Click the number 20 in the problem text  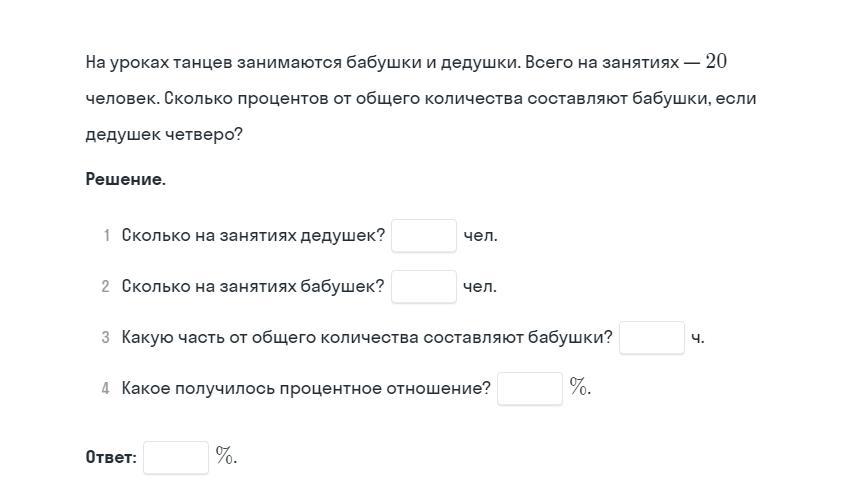coord(716,62)
